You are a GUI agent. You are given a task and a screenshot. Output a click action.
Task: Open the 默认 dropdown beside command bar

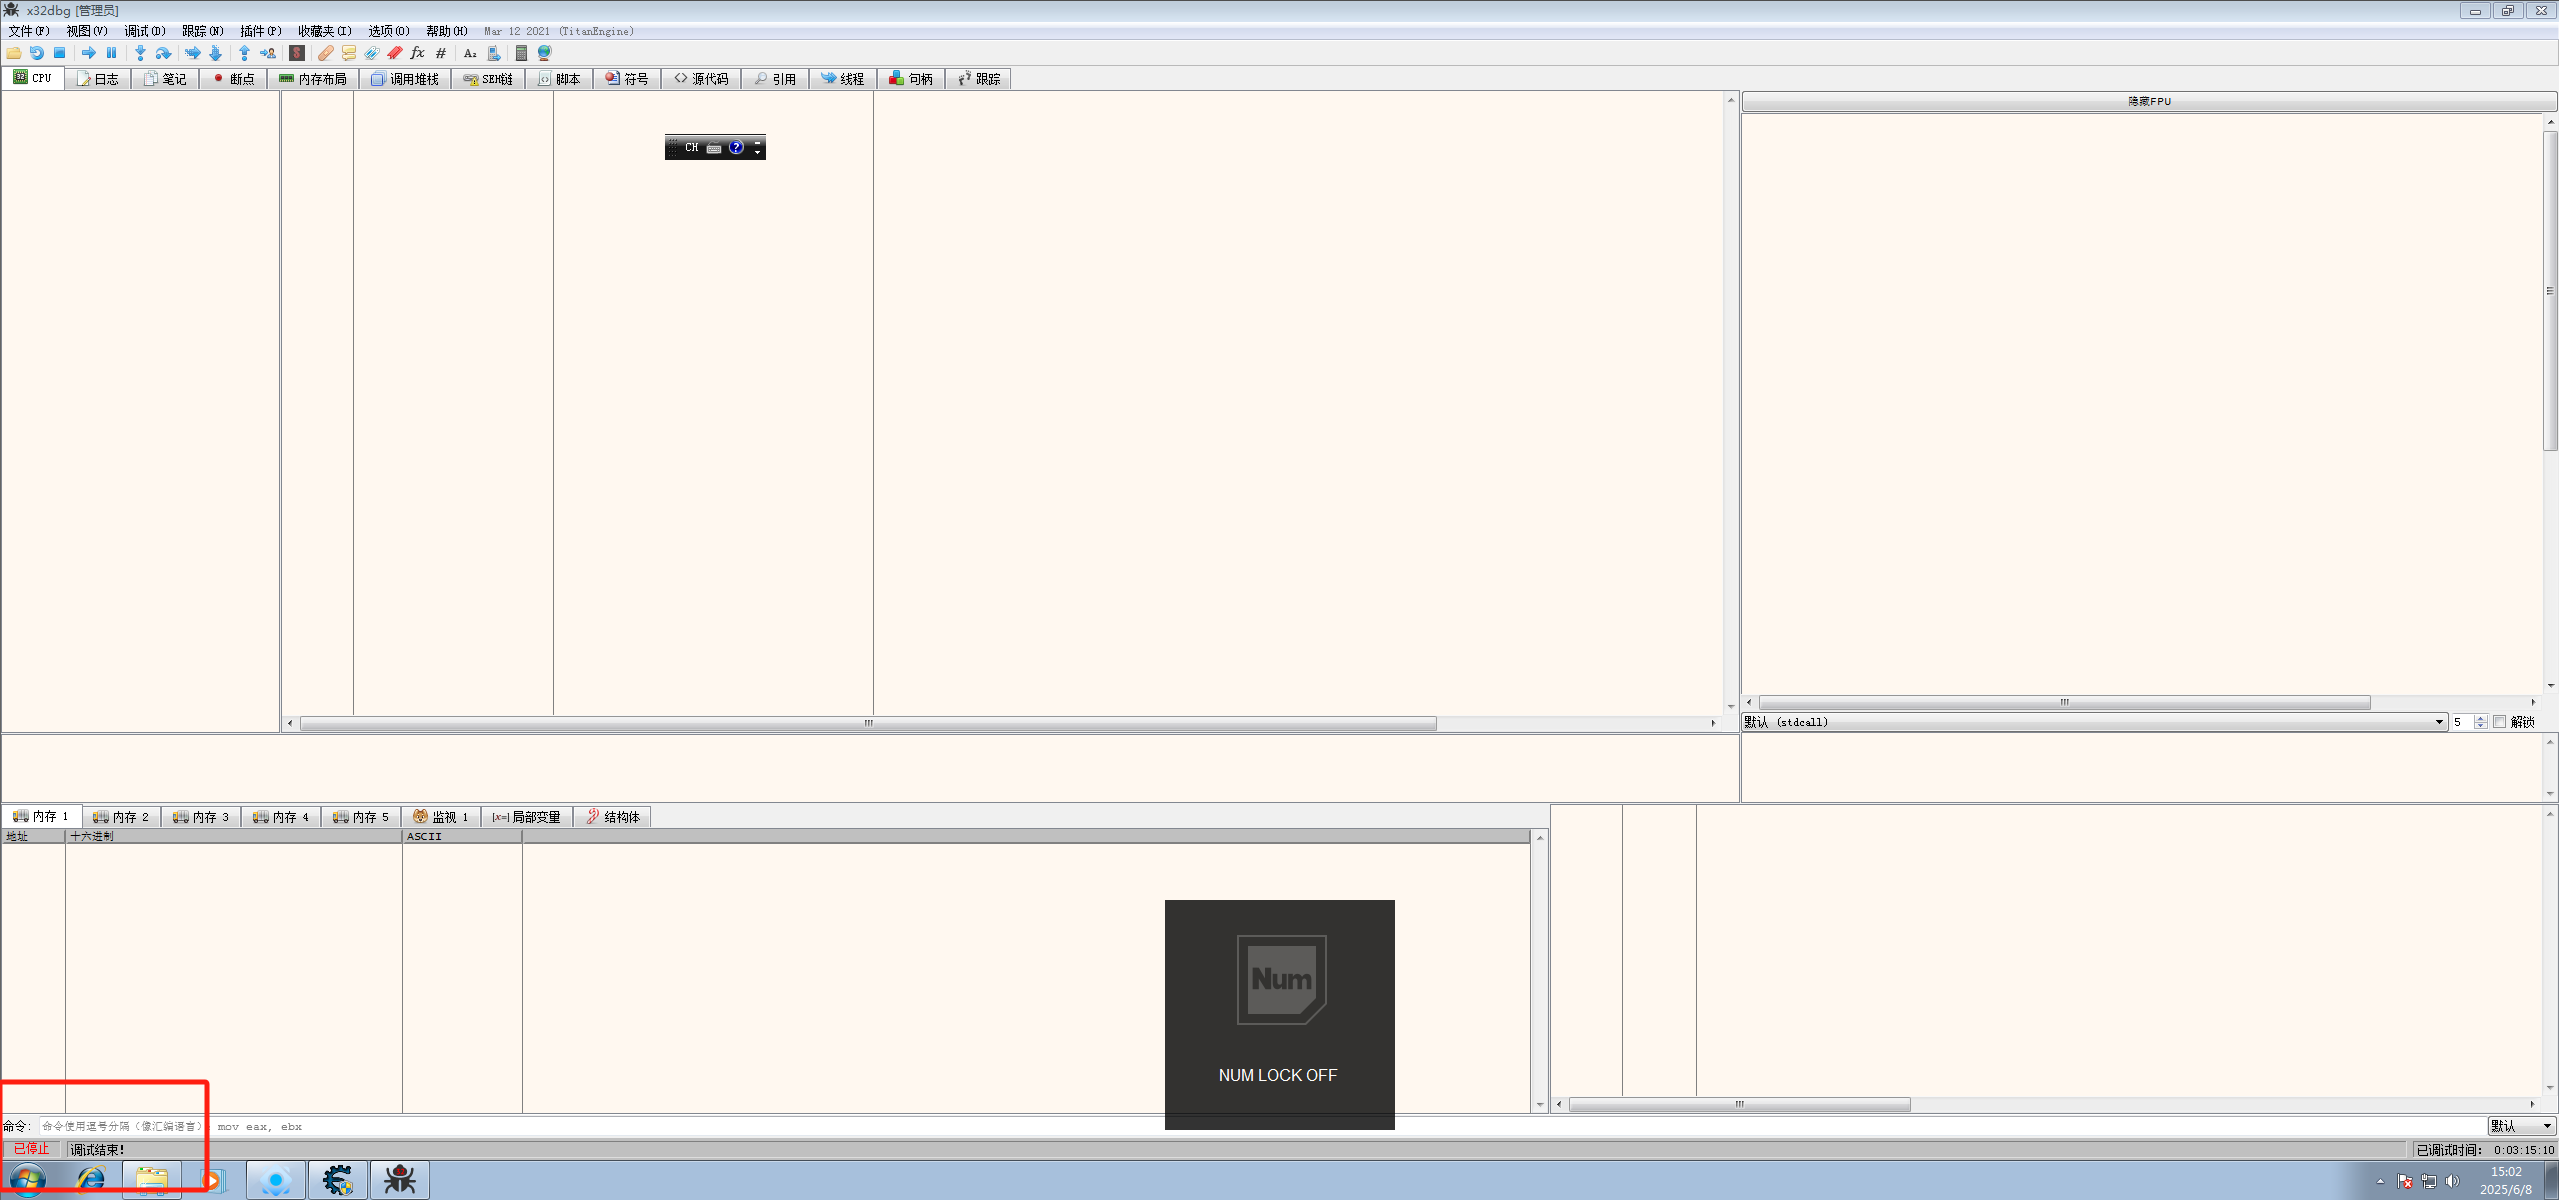tap(2521, 1126)
